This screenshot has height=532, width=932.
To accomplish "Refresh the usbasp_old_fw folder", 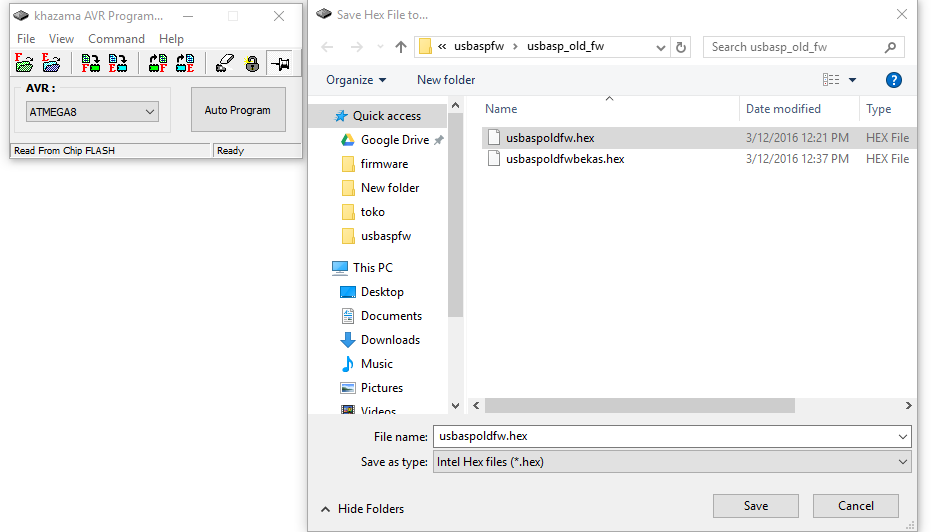I will pos(681,47).
